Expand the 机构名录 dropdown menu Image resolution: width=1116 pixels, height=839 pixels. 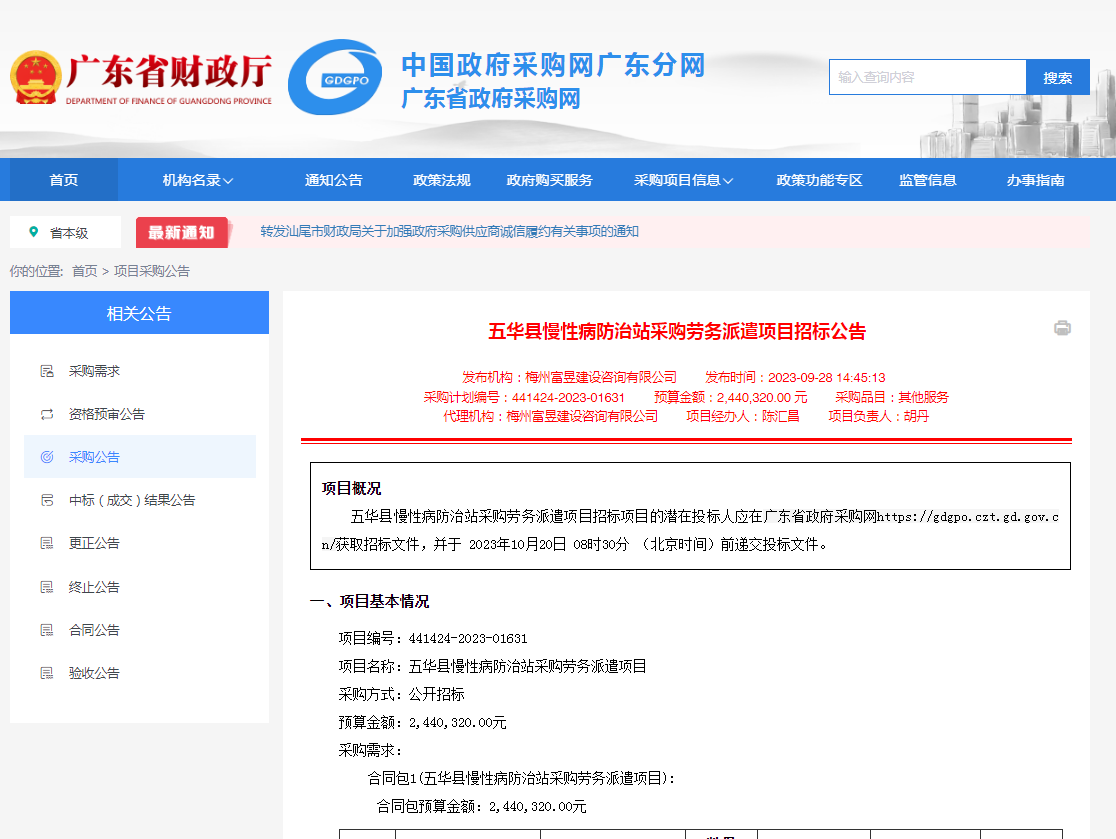tap(196, 179)
